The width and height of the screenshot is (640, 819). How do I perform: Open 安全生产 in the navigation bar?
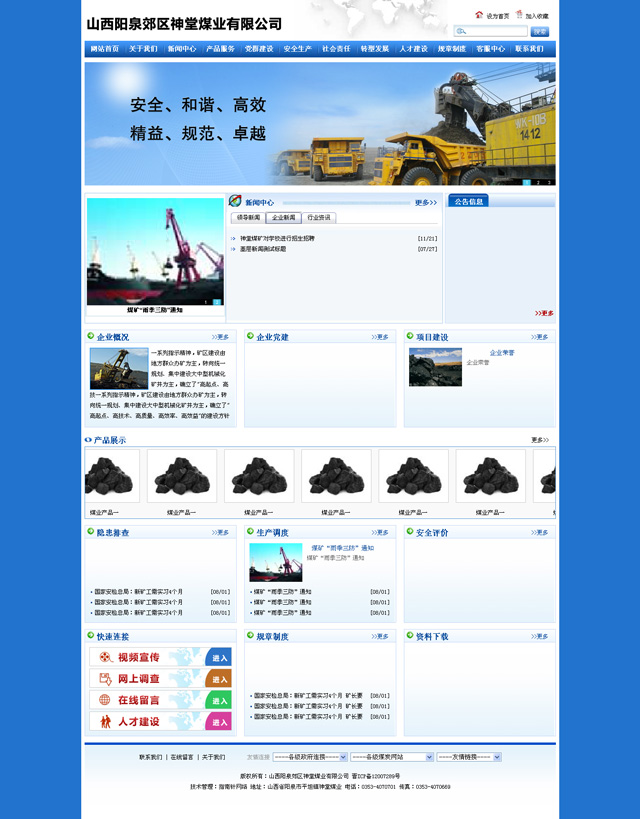[x=297, y=48]
